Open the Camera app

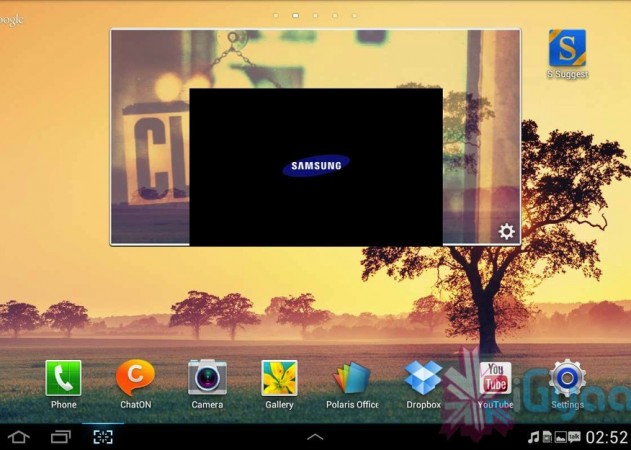pyautogui.click(x=207, y=378)
